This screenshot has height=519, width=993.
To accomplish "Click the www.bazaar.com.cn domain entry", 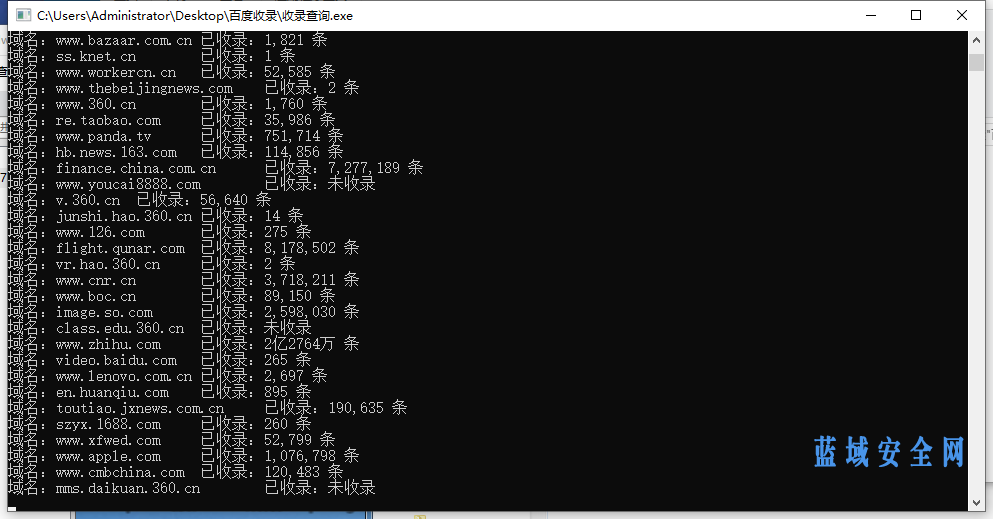I will click(123, 40).
